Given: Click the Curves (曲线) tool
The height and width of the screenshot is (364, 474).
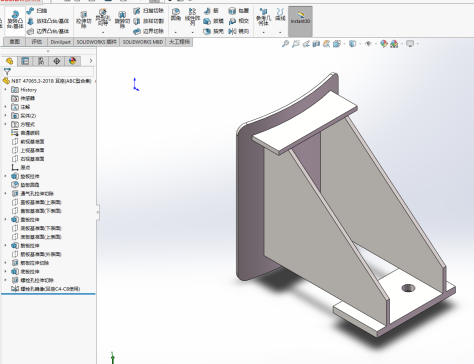Looking at the screenshot, I should (280, 15).
